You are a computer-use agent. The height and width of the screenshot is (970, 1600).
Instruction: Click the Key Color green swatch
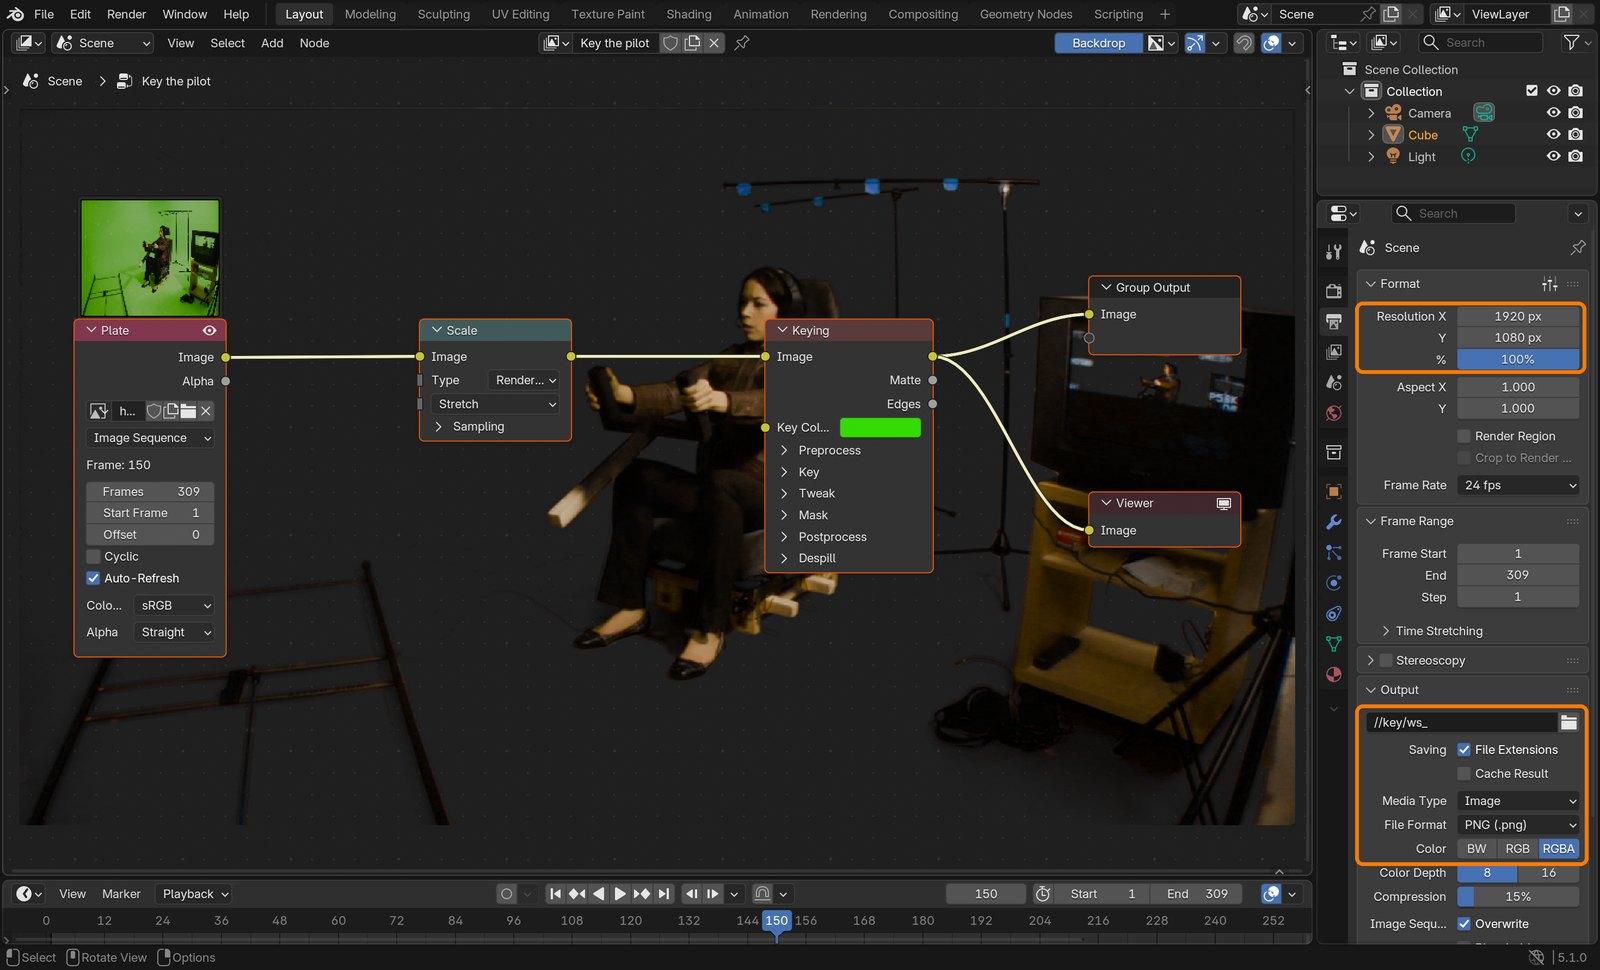point(880,427)
